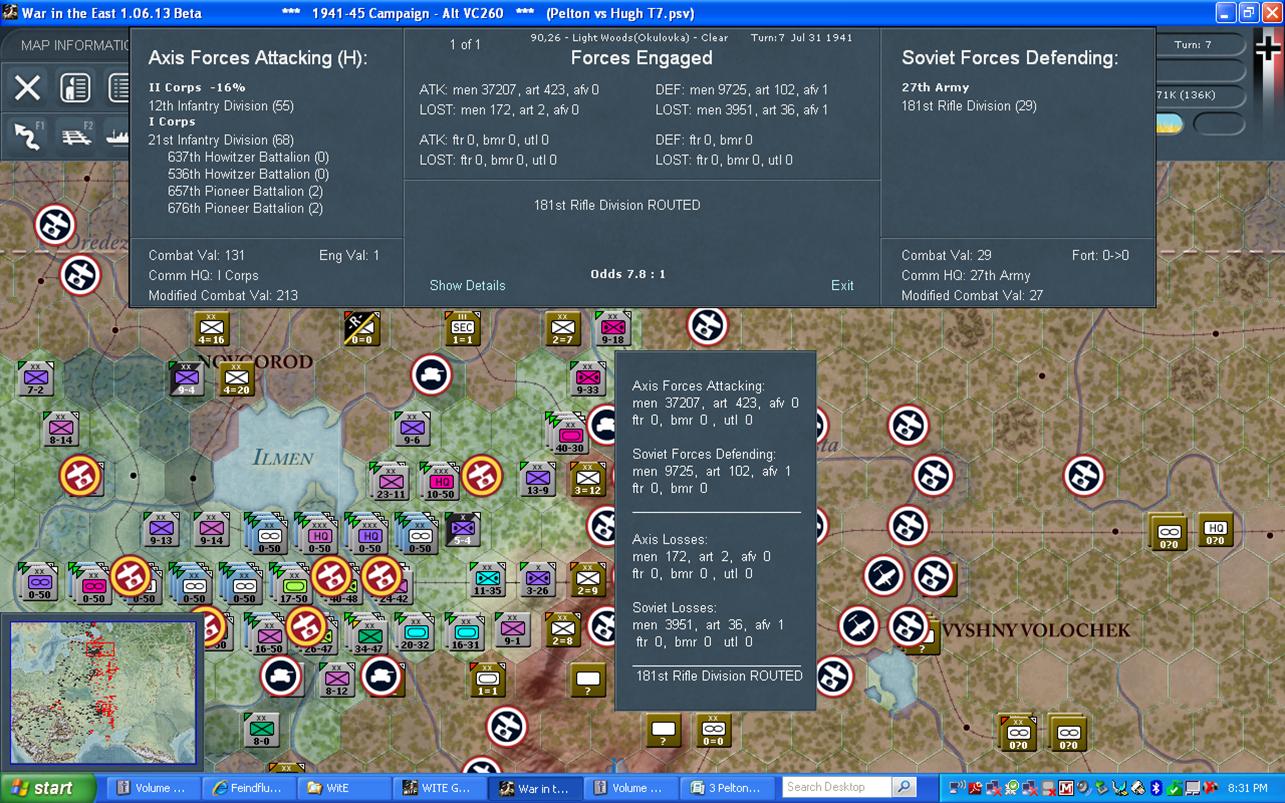Switch to the 3 Pelton taskbar window
Screen dimensions: 1285x803
(726, 788)
